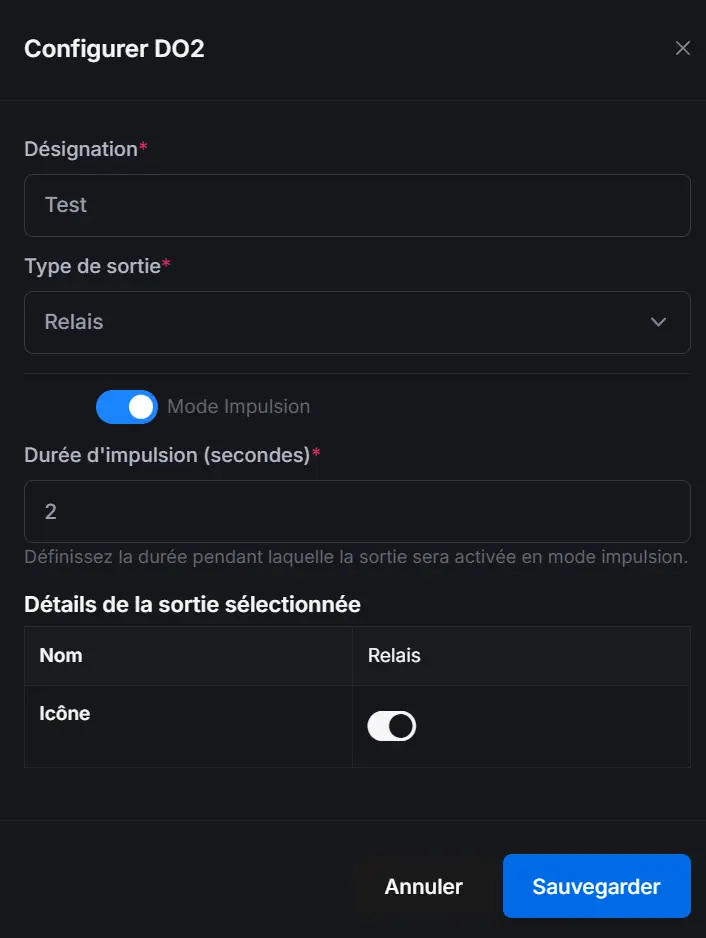Close the Configurer DO2 dialog
The image size is (706, 938).
pyautogui.click(x=683, y=47)
